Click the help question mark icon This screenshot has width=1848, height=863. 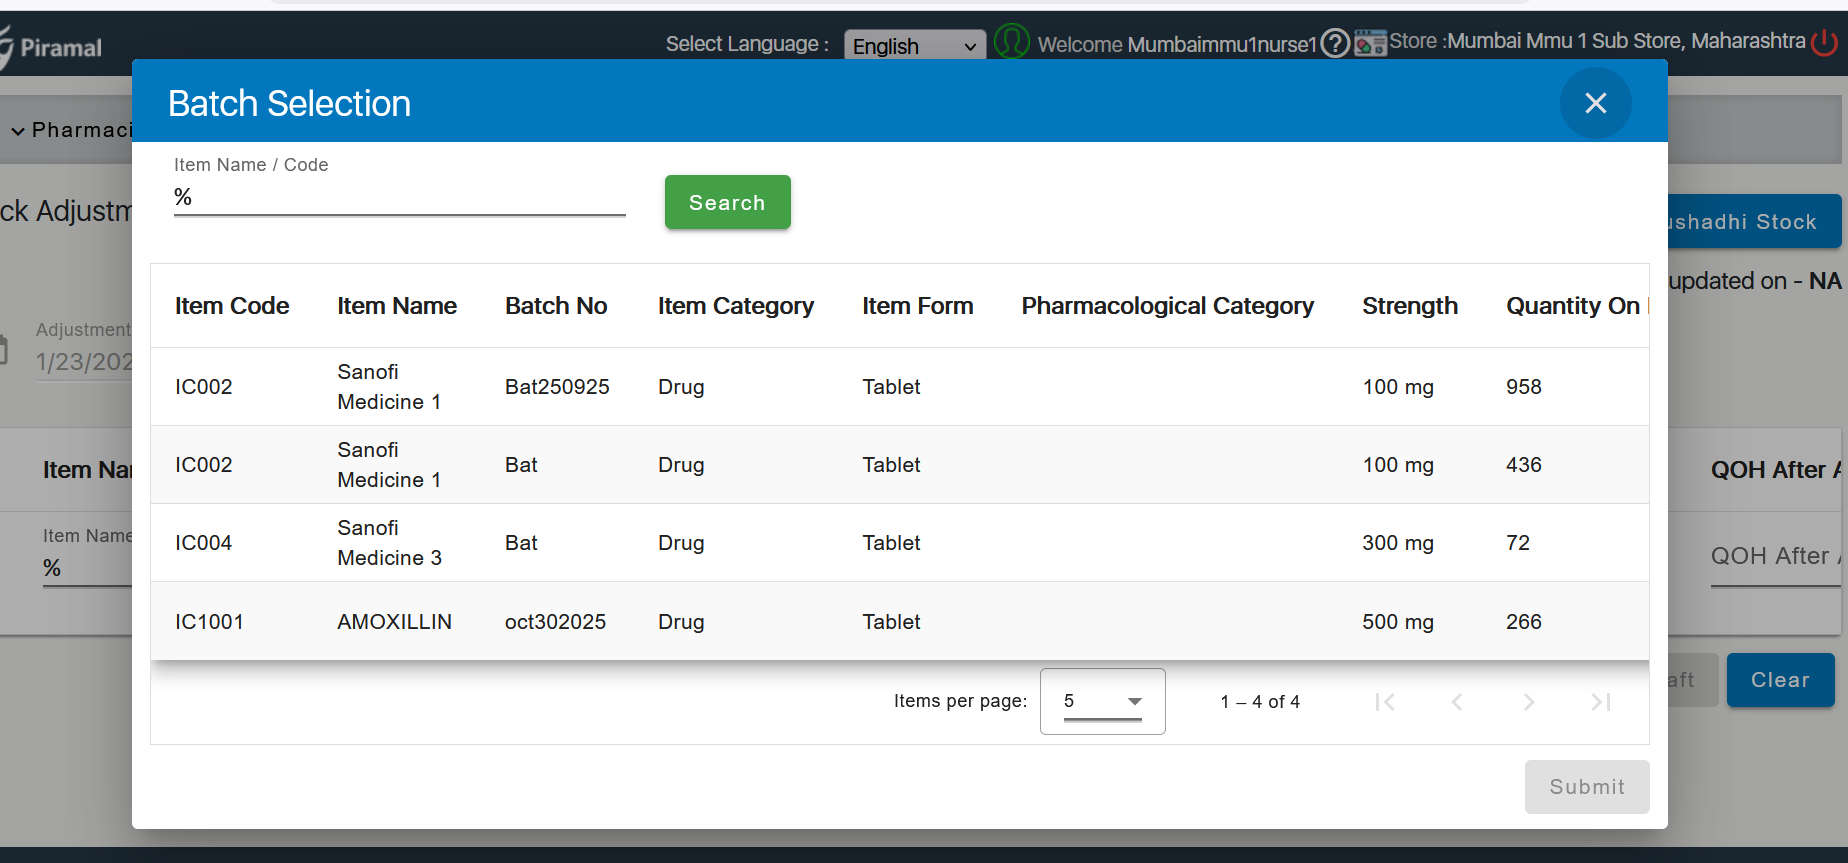[1335, 43]
